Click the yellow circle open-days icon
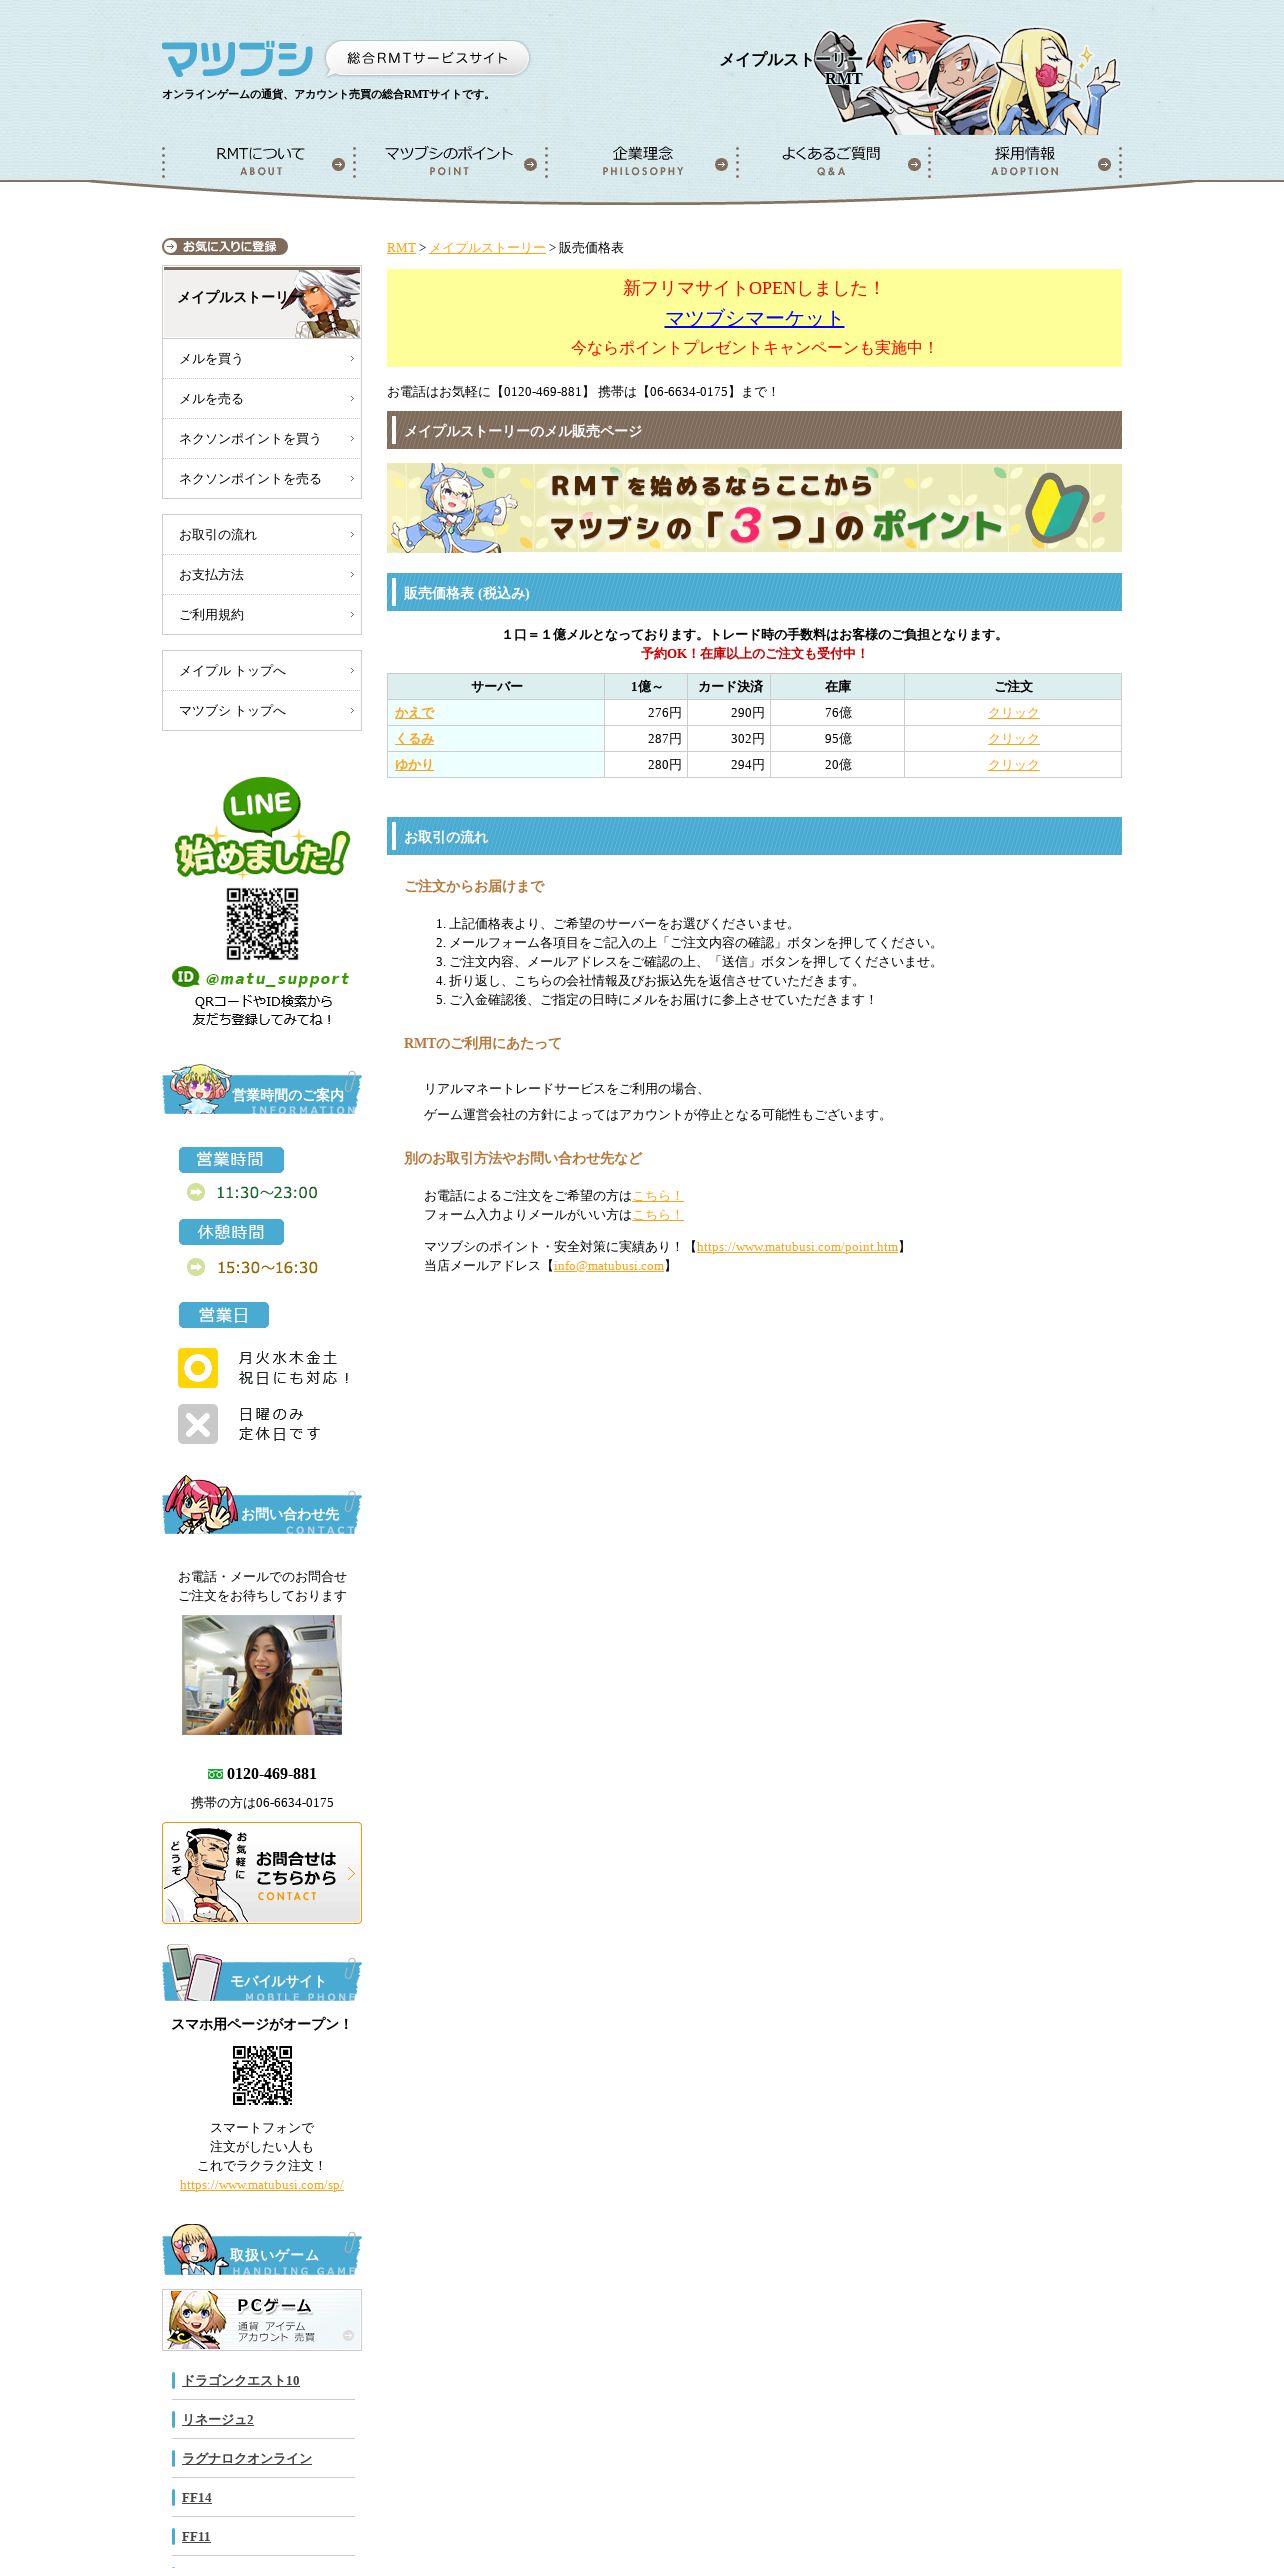The image size is (1284, 2568). click(x=198, y=1368)
